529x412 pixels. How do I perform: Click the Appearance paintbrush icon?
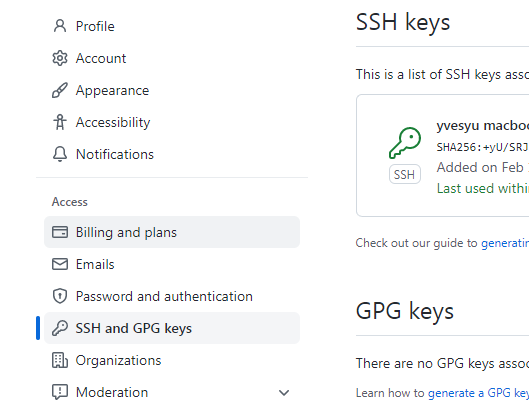[x=60, y=90]
